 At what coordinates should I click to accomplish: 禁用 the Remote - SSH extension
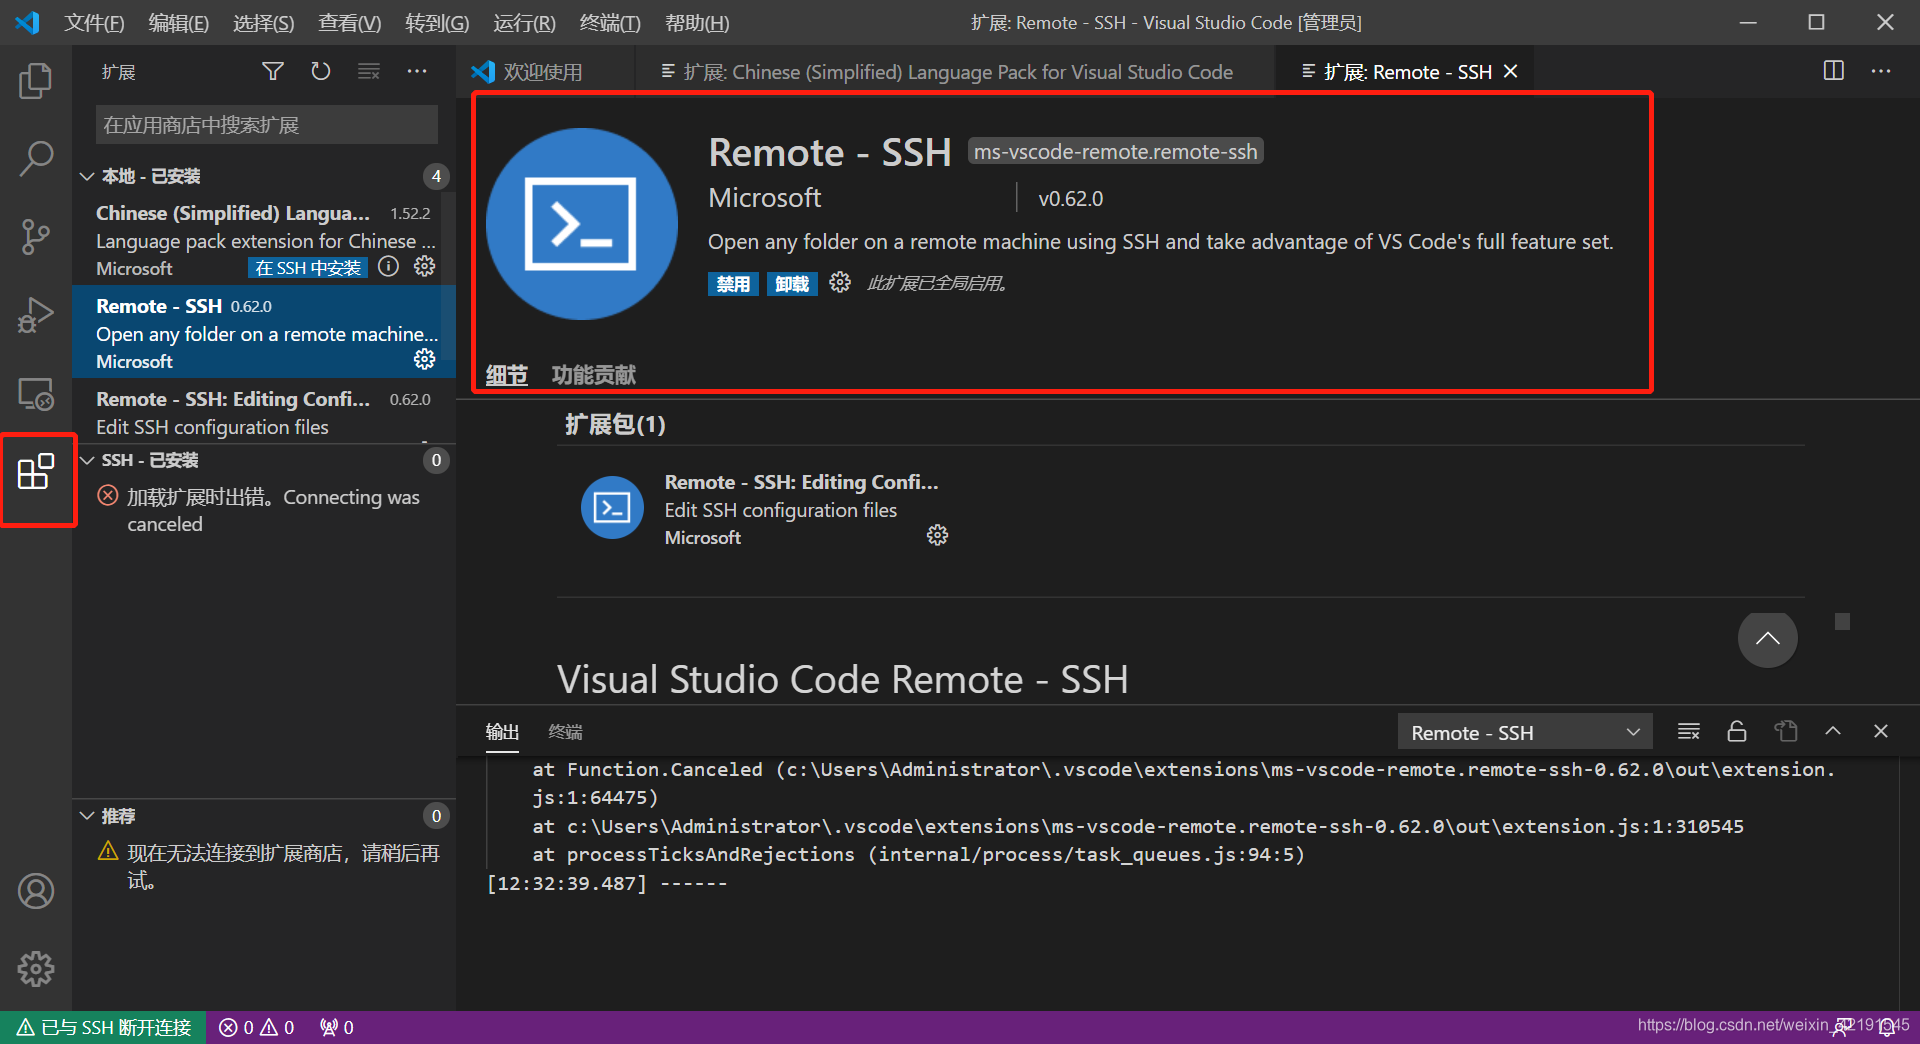[x=733, y=283]
